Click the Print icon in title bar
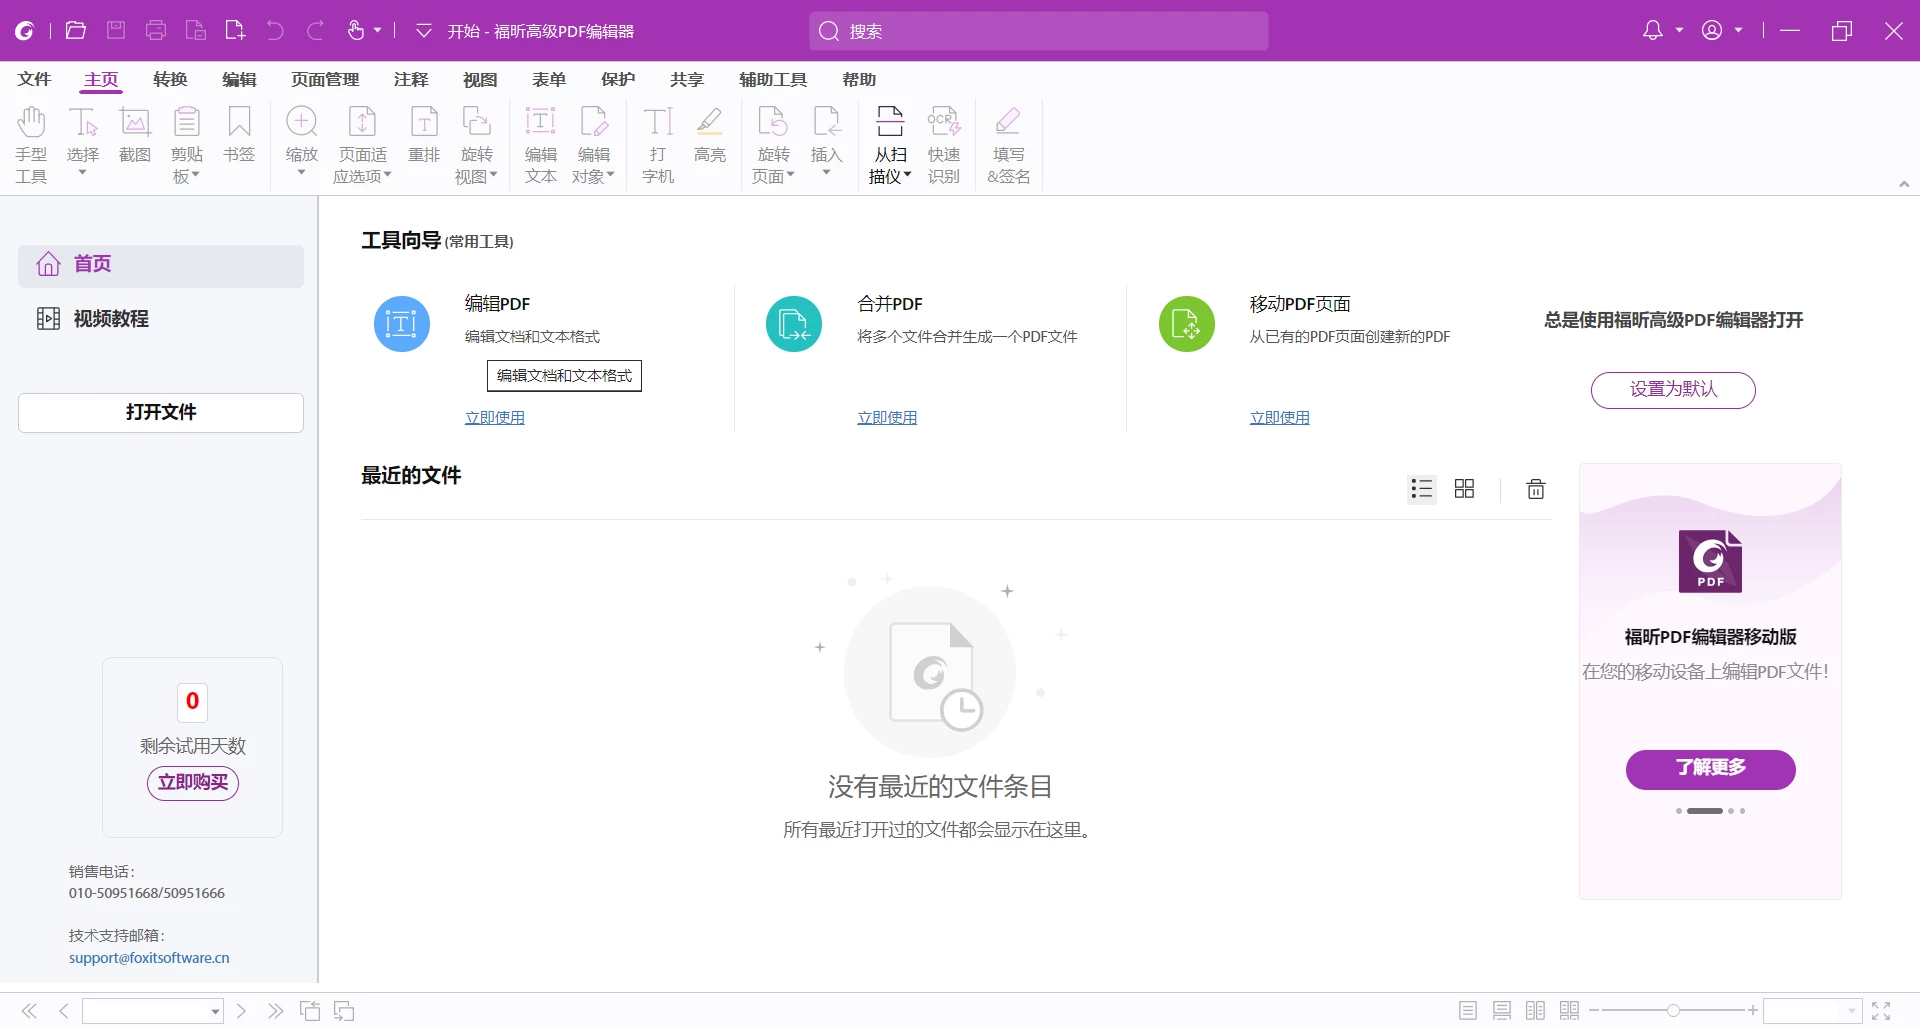The height and width of the screenshot is (1030, 1920). (x=156, y=31)
